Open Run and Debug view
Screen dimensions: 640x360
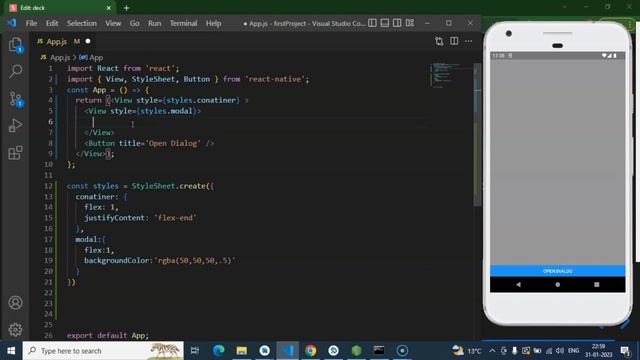click(x=16, y=126)
